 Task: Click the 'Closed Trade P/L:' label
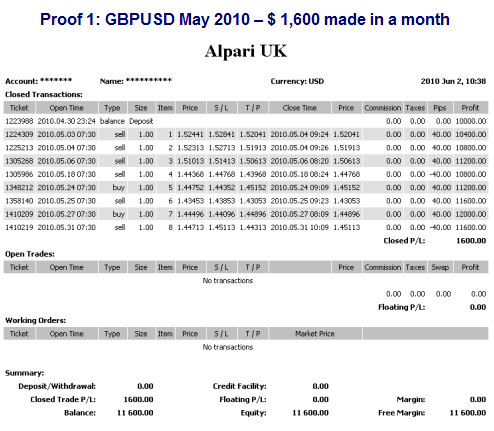(63, 400)
